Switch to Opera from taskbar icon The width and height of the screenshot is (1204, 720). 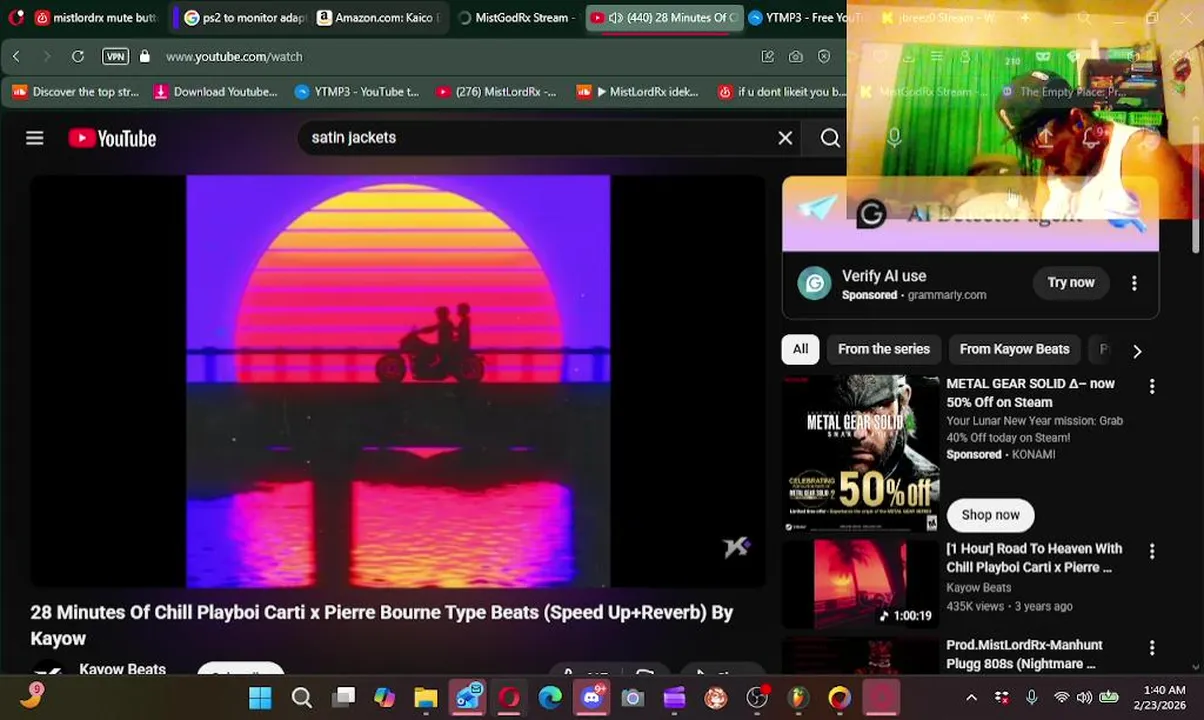click(x=509, y=697)
